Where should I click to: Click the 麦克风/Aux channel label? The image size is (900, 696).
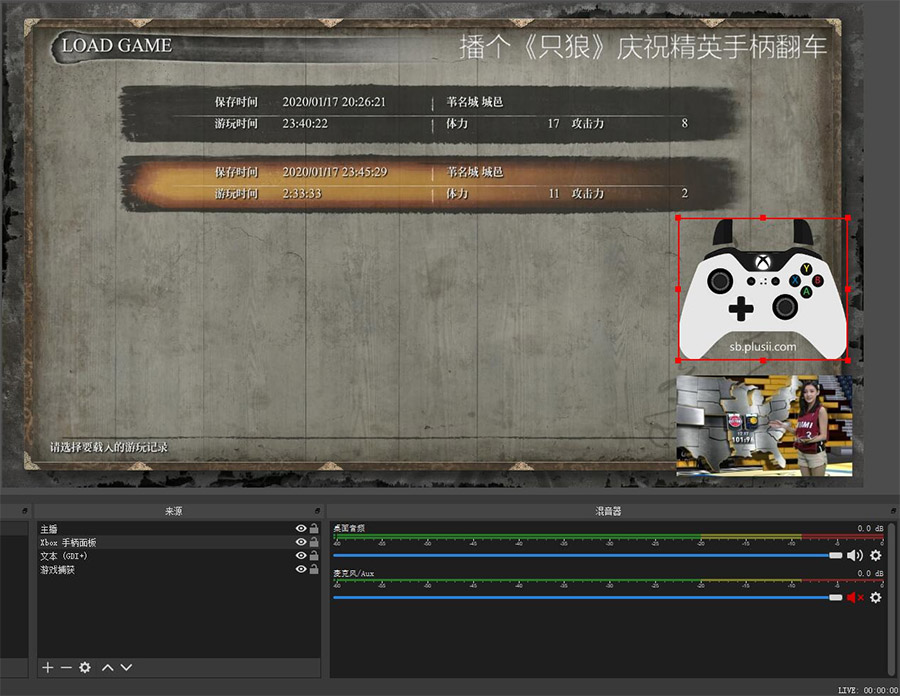354,573
